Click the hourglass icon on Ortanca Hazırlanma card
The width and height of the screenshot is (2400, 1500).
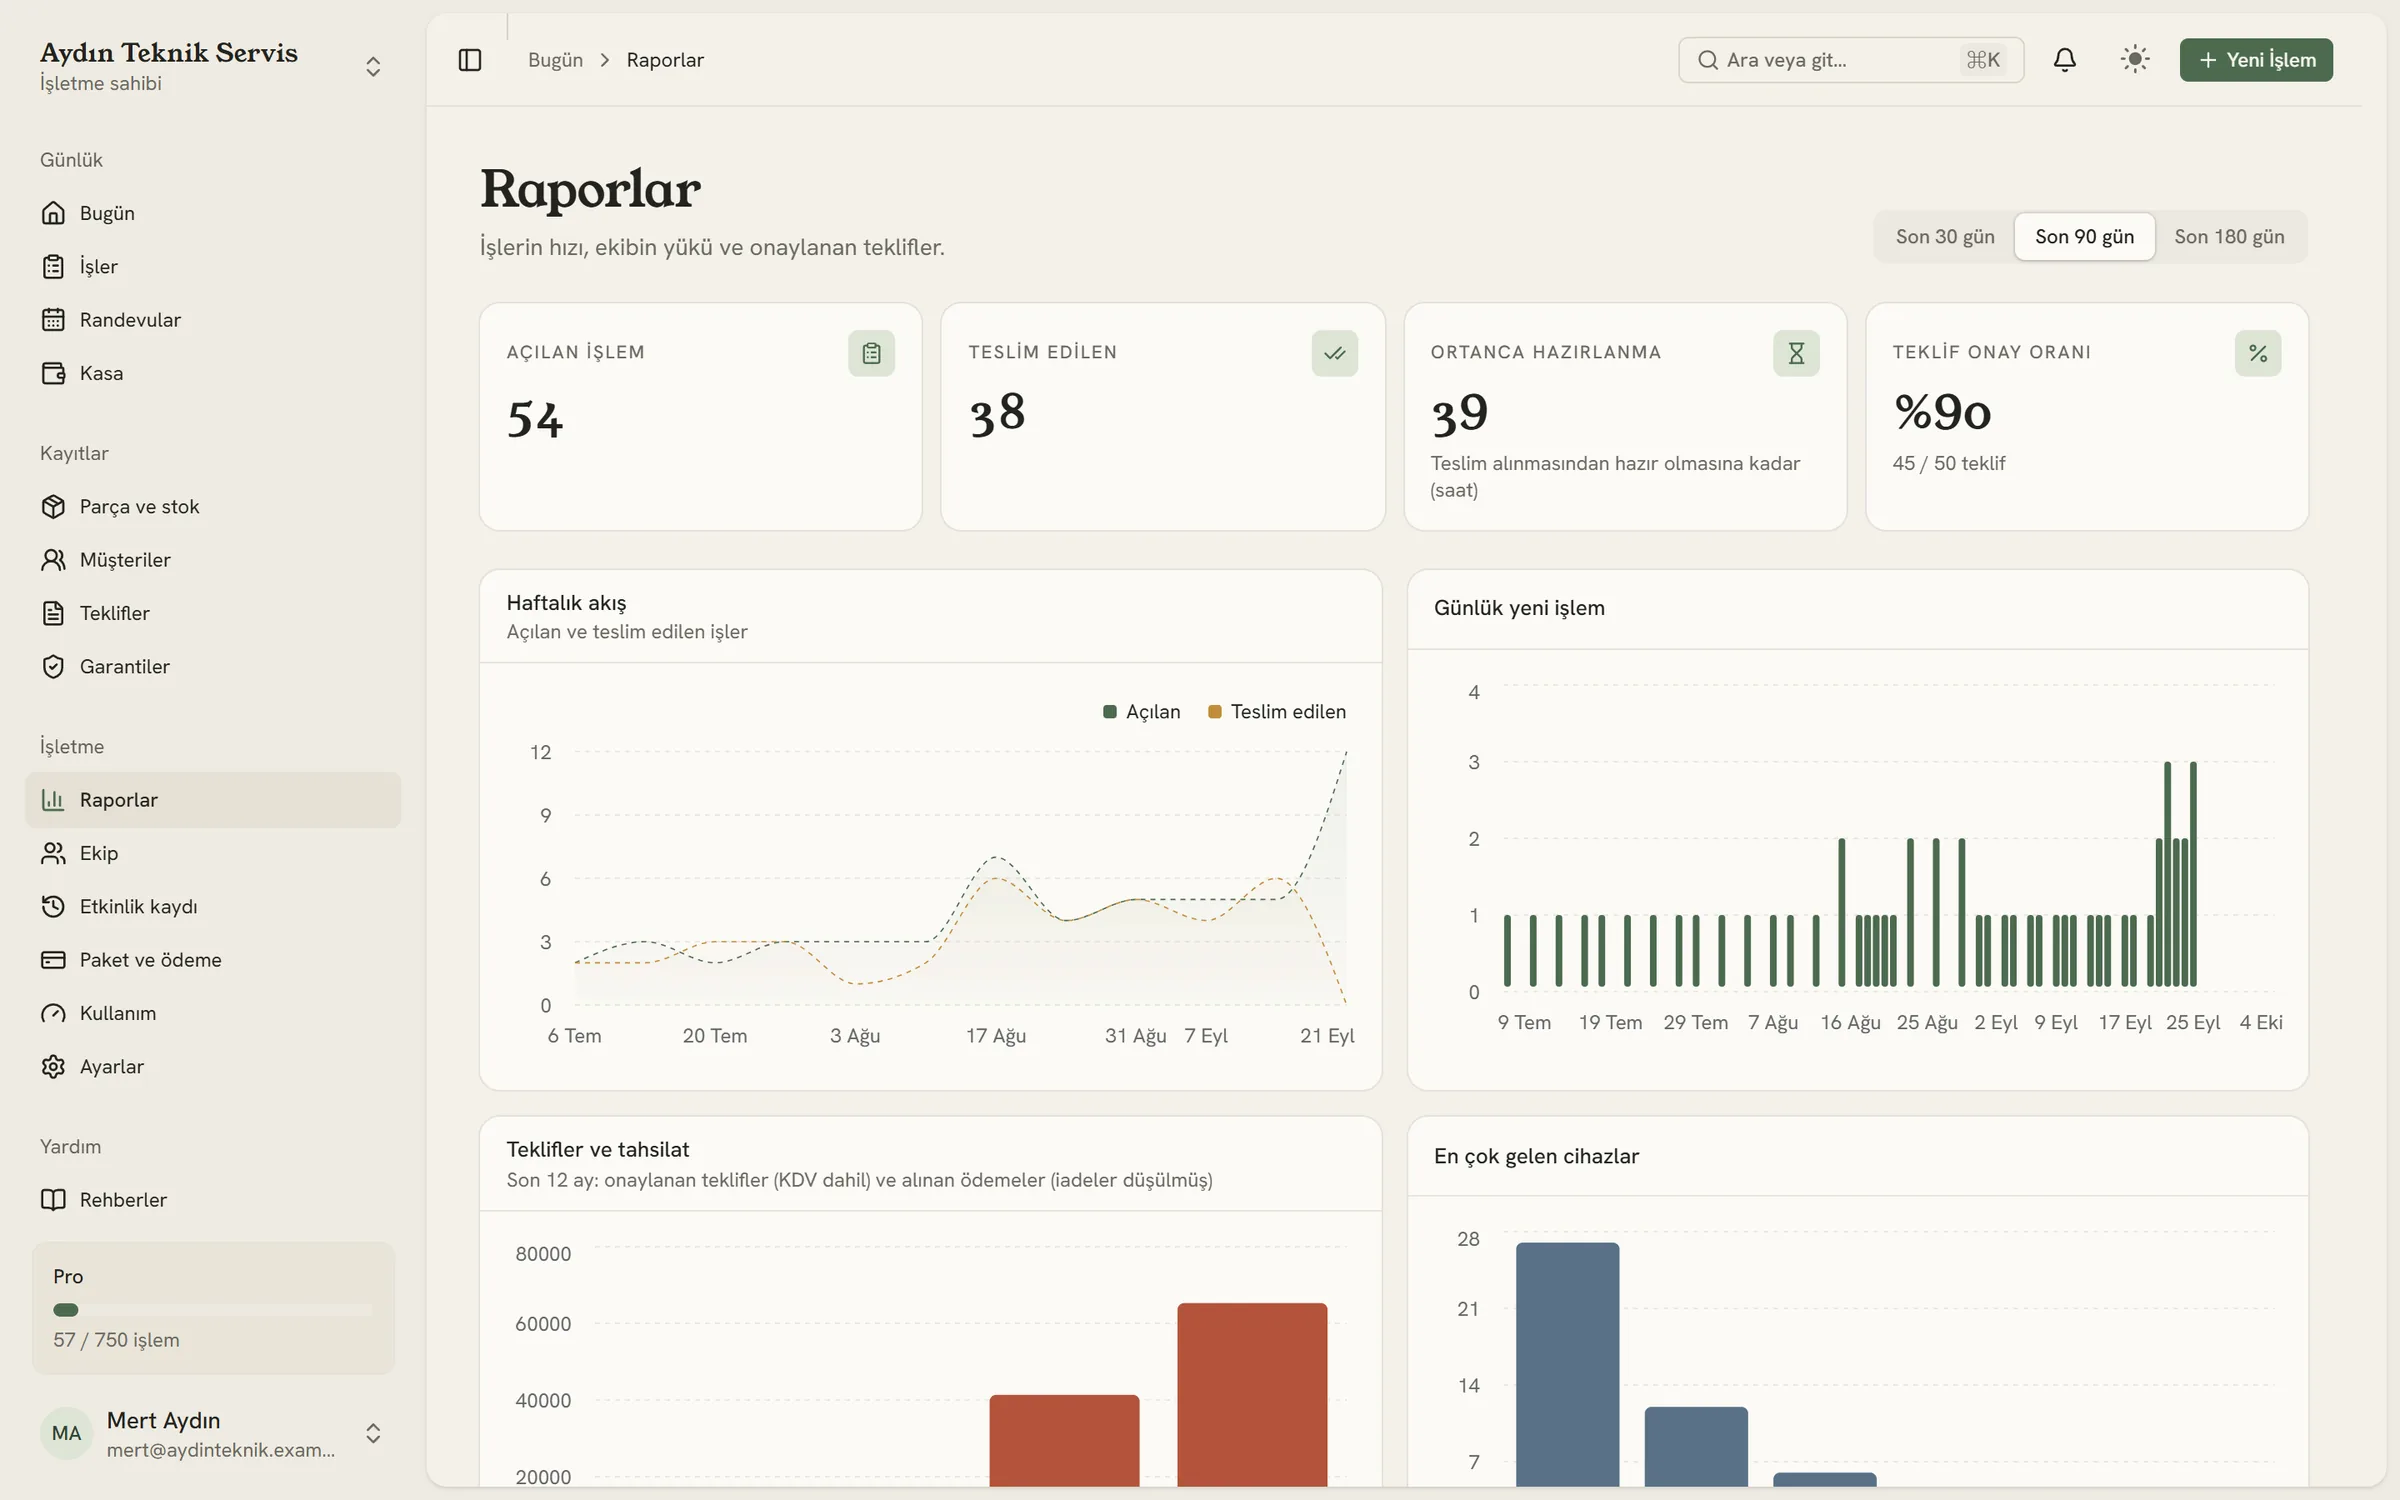pos(1796,353)
